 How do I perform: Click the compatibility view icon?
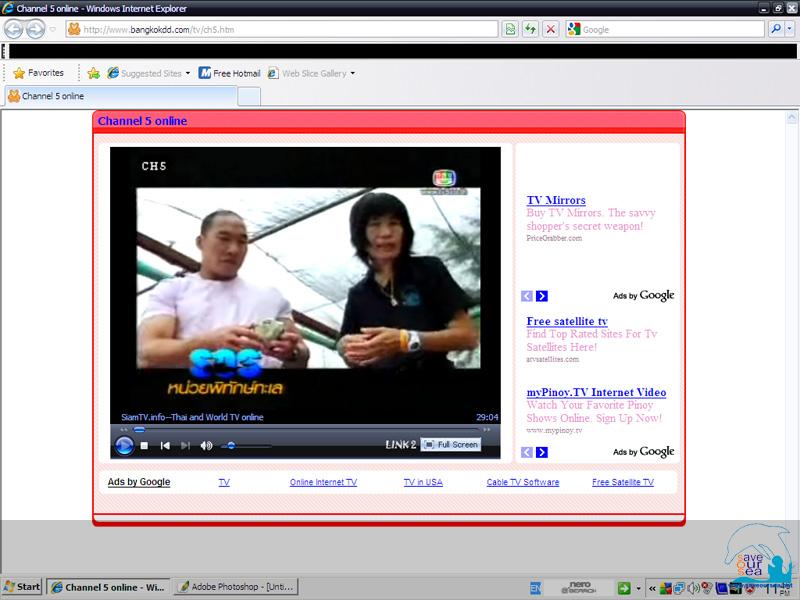(511, 29)
